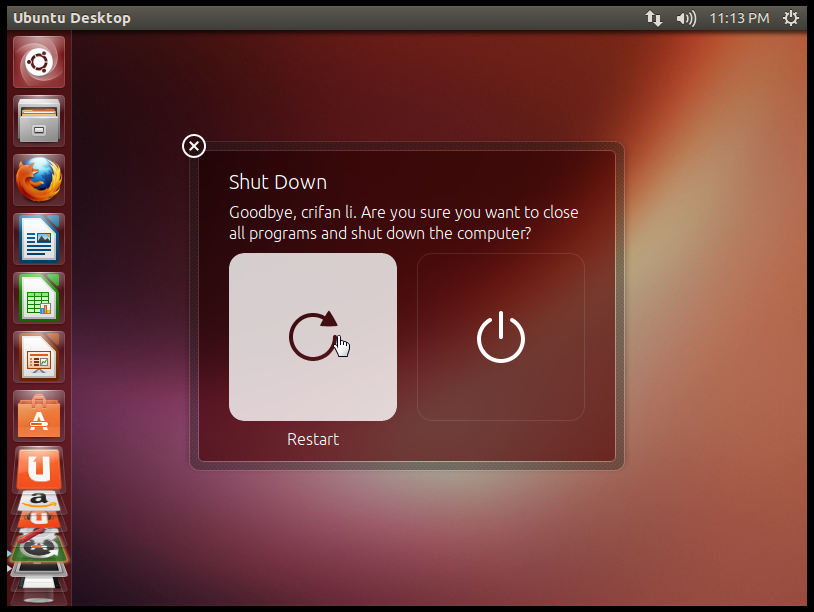This screenshot has width=814, height=612.
Task: Open LibreOffice Calc spreadsheet icon
Action: 39,298
